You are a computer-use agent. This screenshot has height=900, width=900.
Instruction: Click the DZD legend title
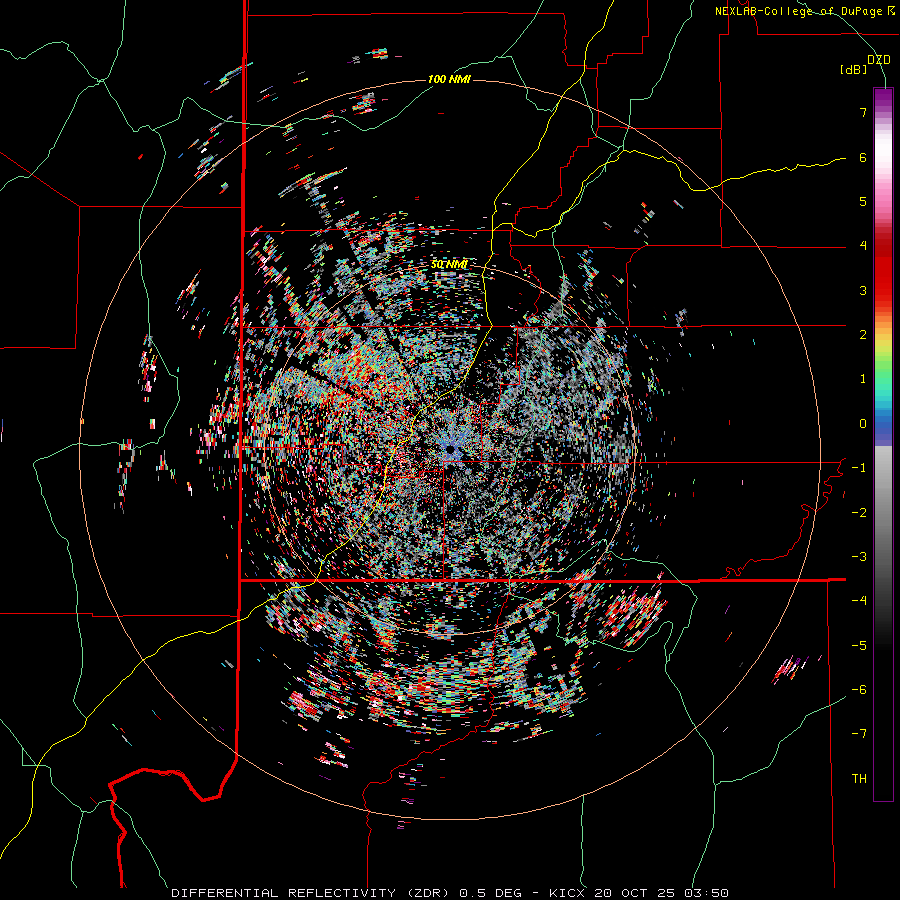click(x=878, y=60)
